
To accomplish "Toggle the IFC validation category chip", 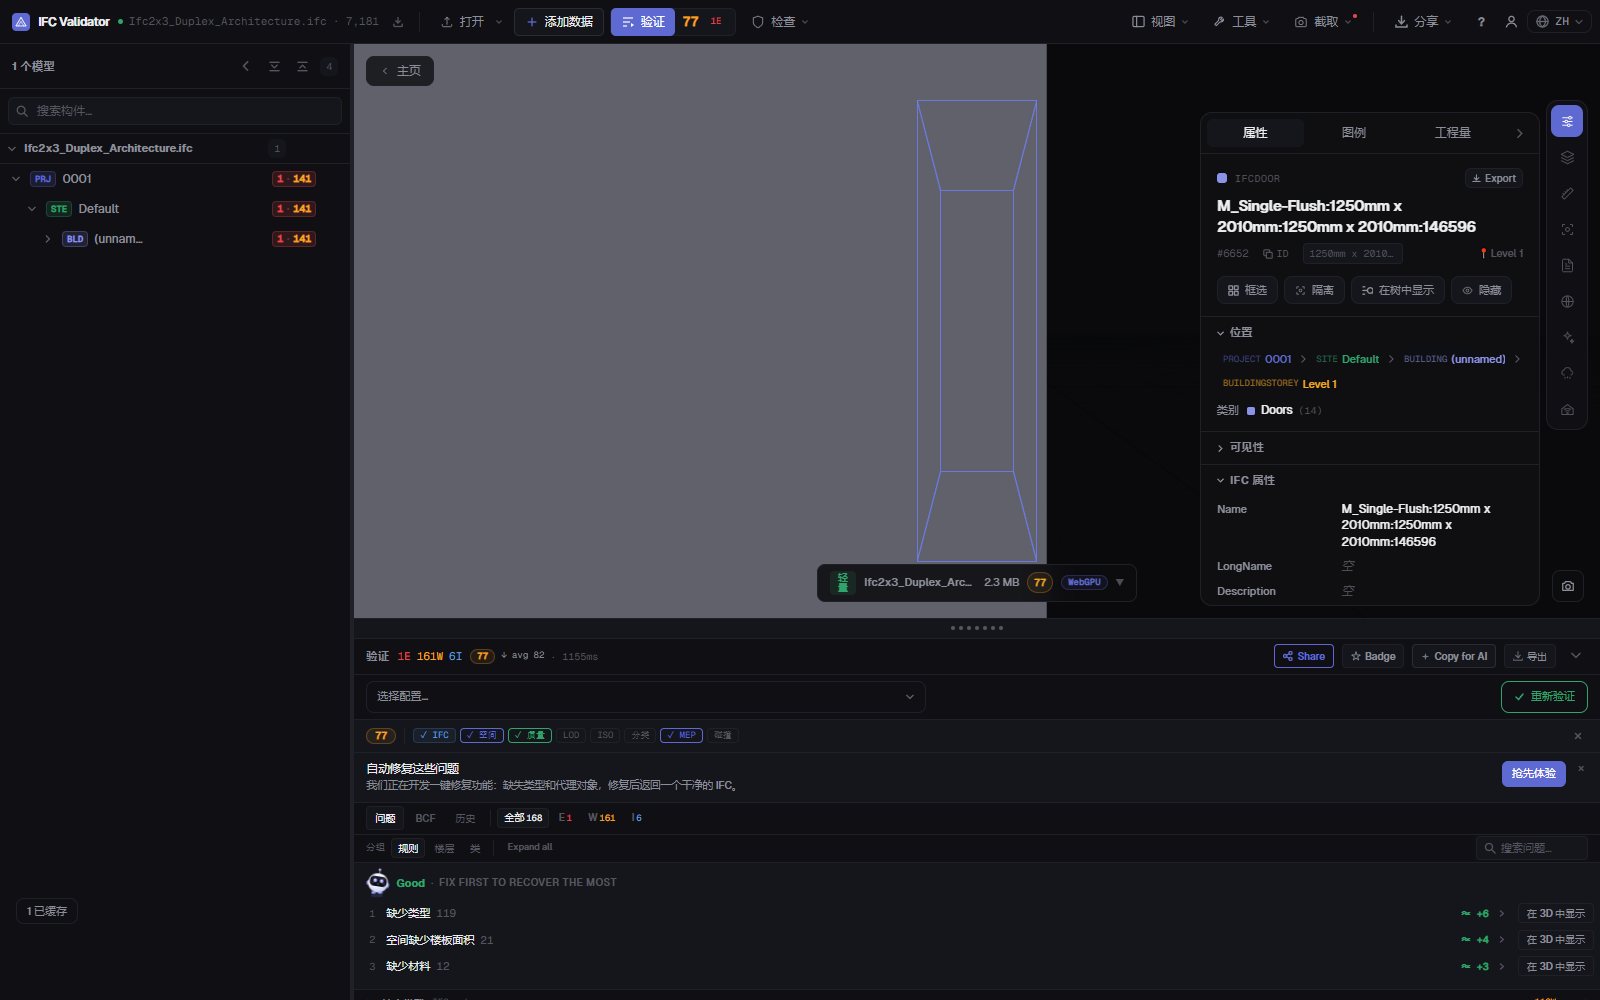I will [x=435, y=735].
